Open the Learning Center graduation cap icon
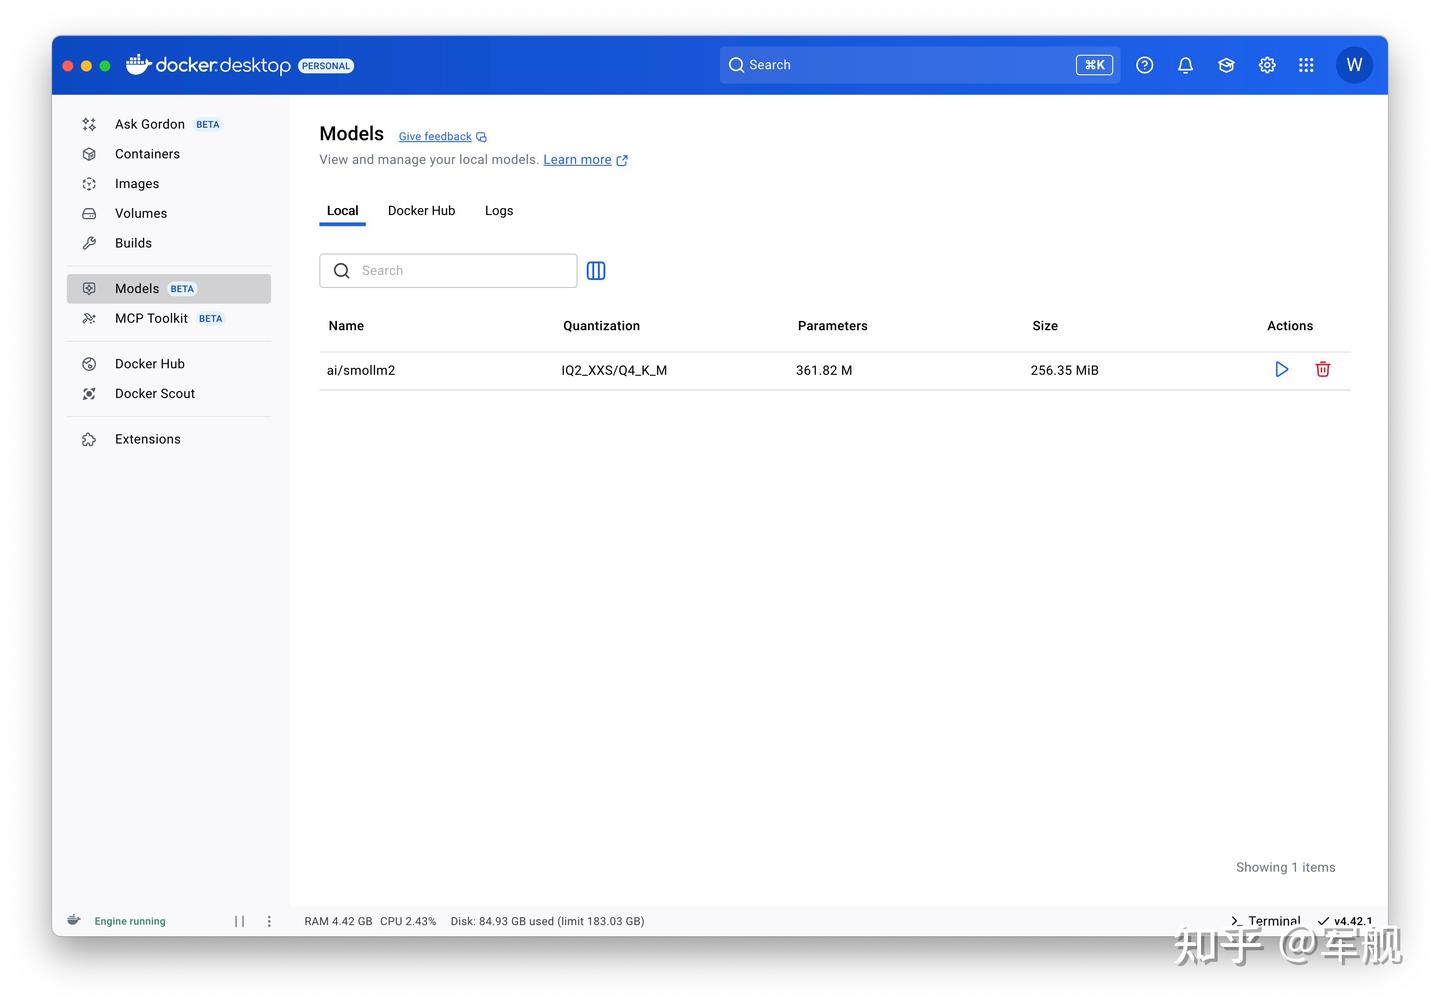Image resolution: width=1440 pixels, height=1005 pixels. [x=1226, y=64]
